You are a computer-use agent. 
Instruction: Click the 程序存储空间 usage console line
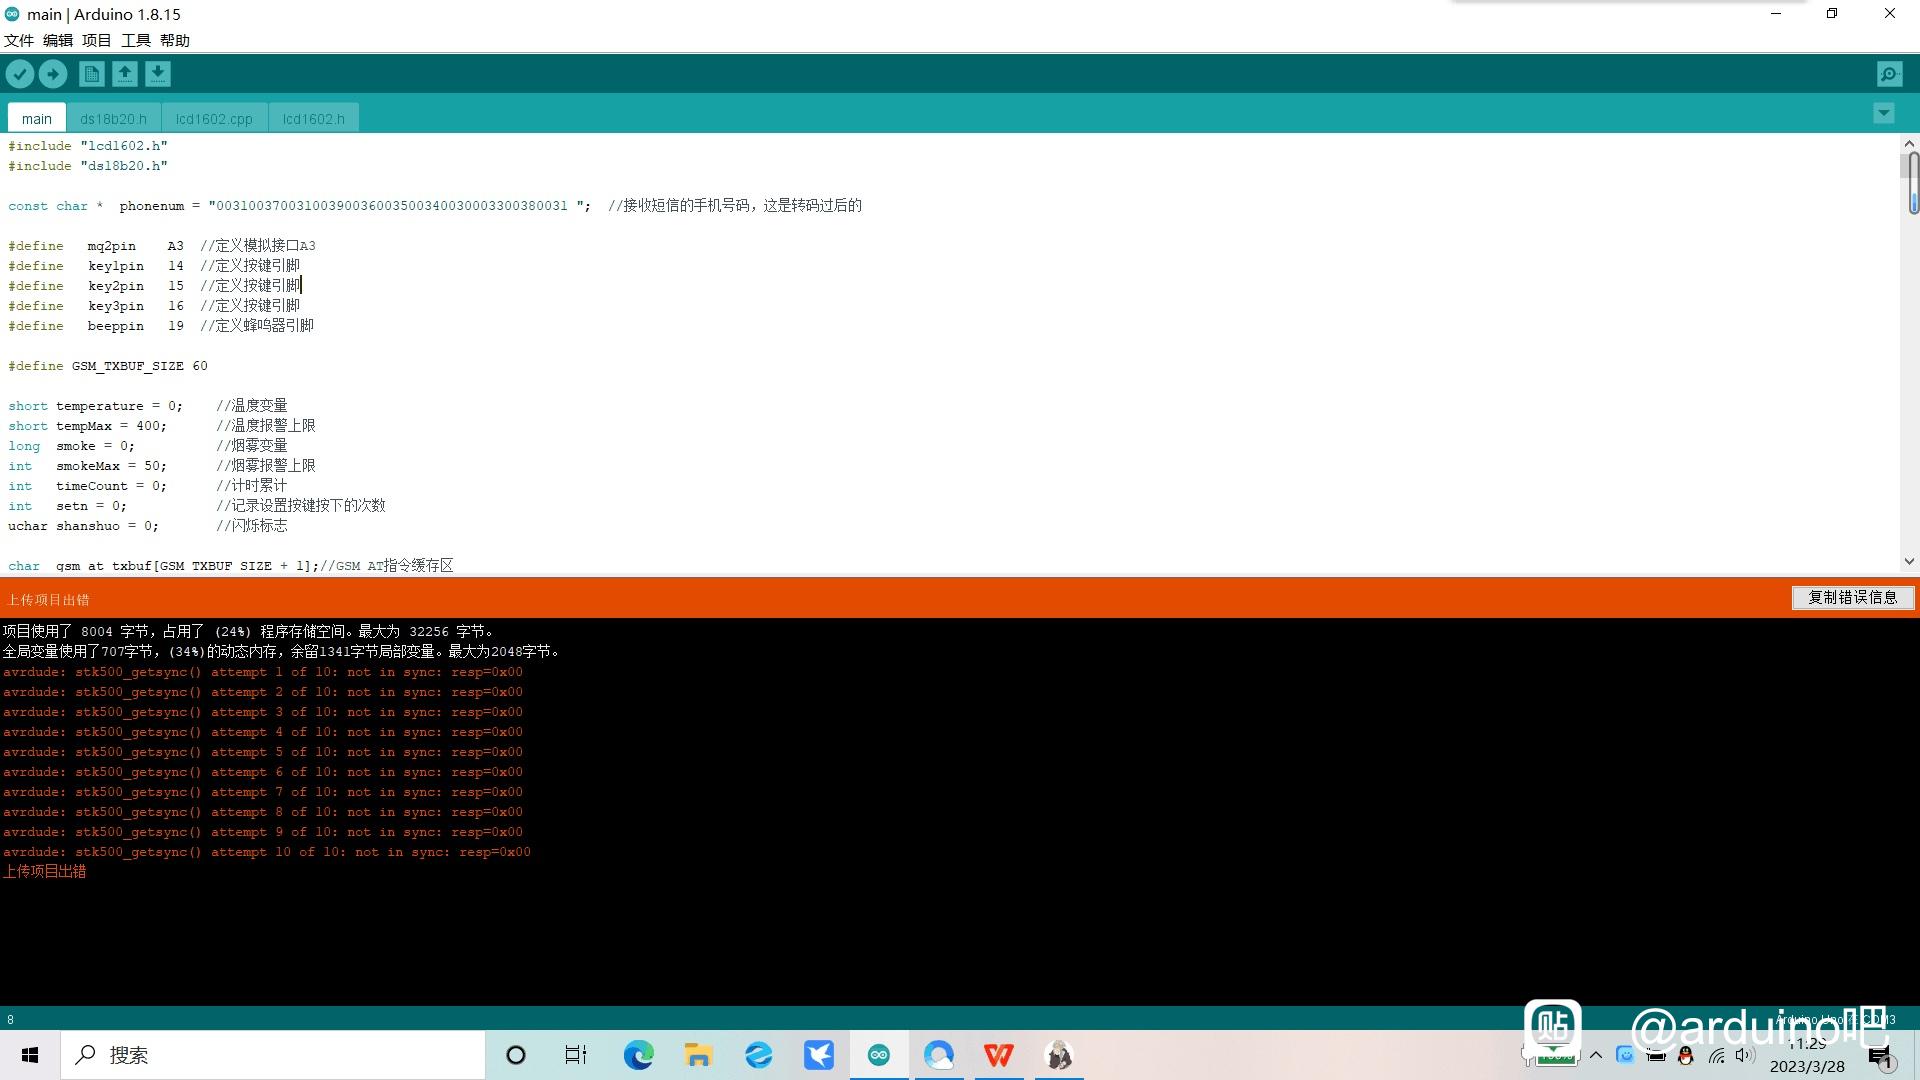point(248,631)
